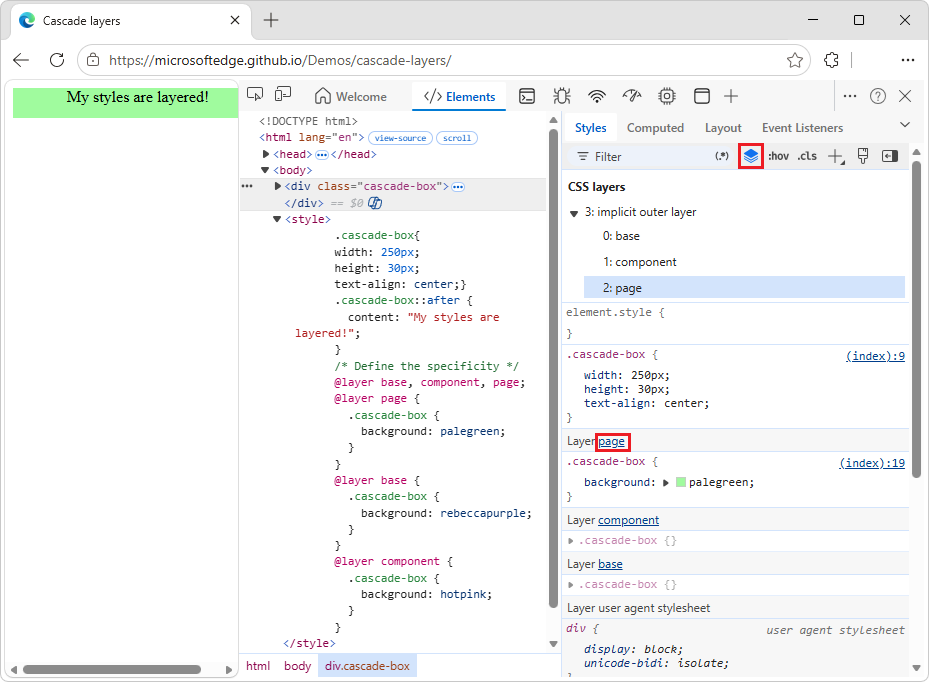The height and width of the screenshot is (682, 929).
Task: Select the Styles tab
Action: 590,128
